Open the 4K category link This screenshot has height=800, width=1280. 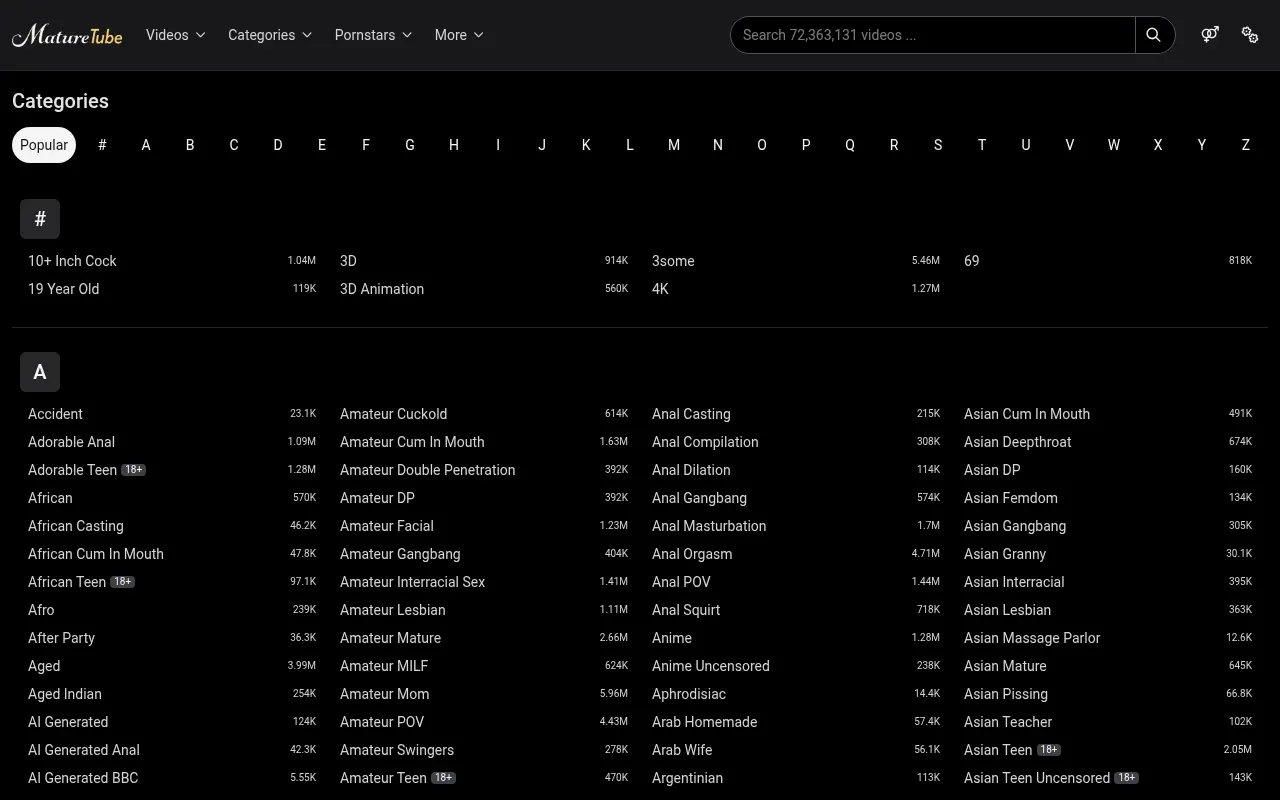tap(660, 289)
